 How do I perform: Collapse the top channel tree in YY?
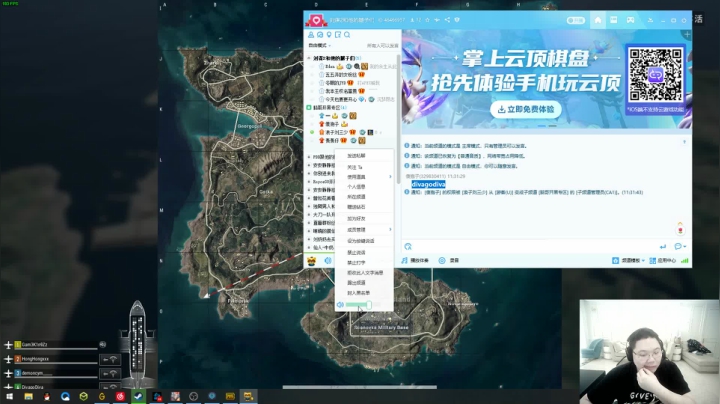(309, 58)
